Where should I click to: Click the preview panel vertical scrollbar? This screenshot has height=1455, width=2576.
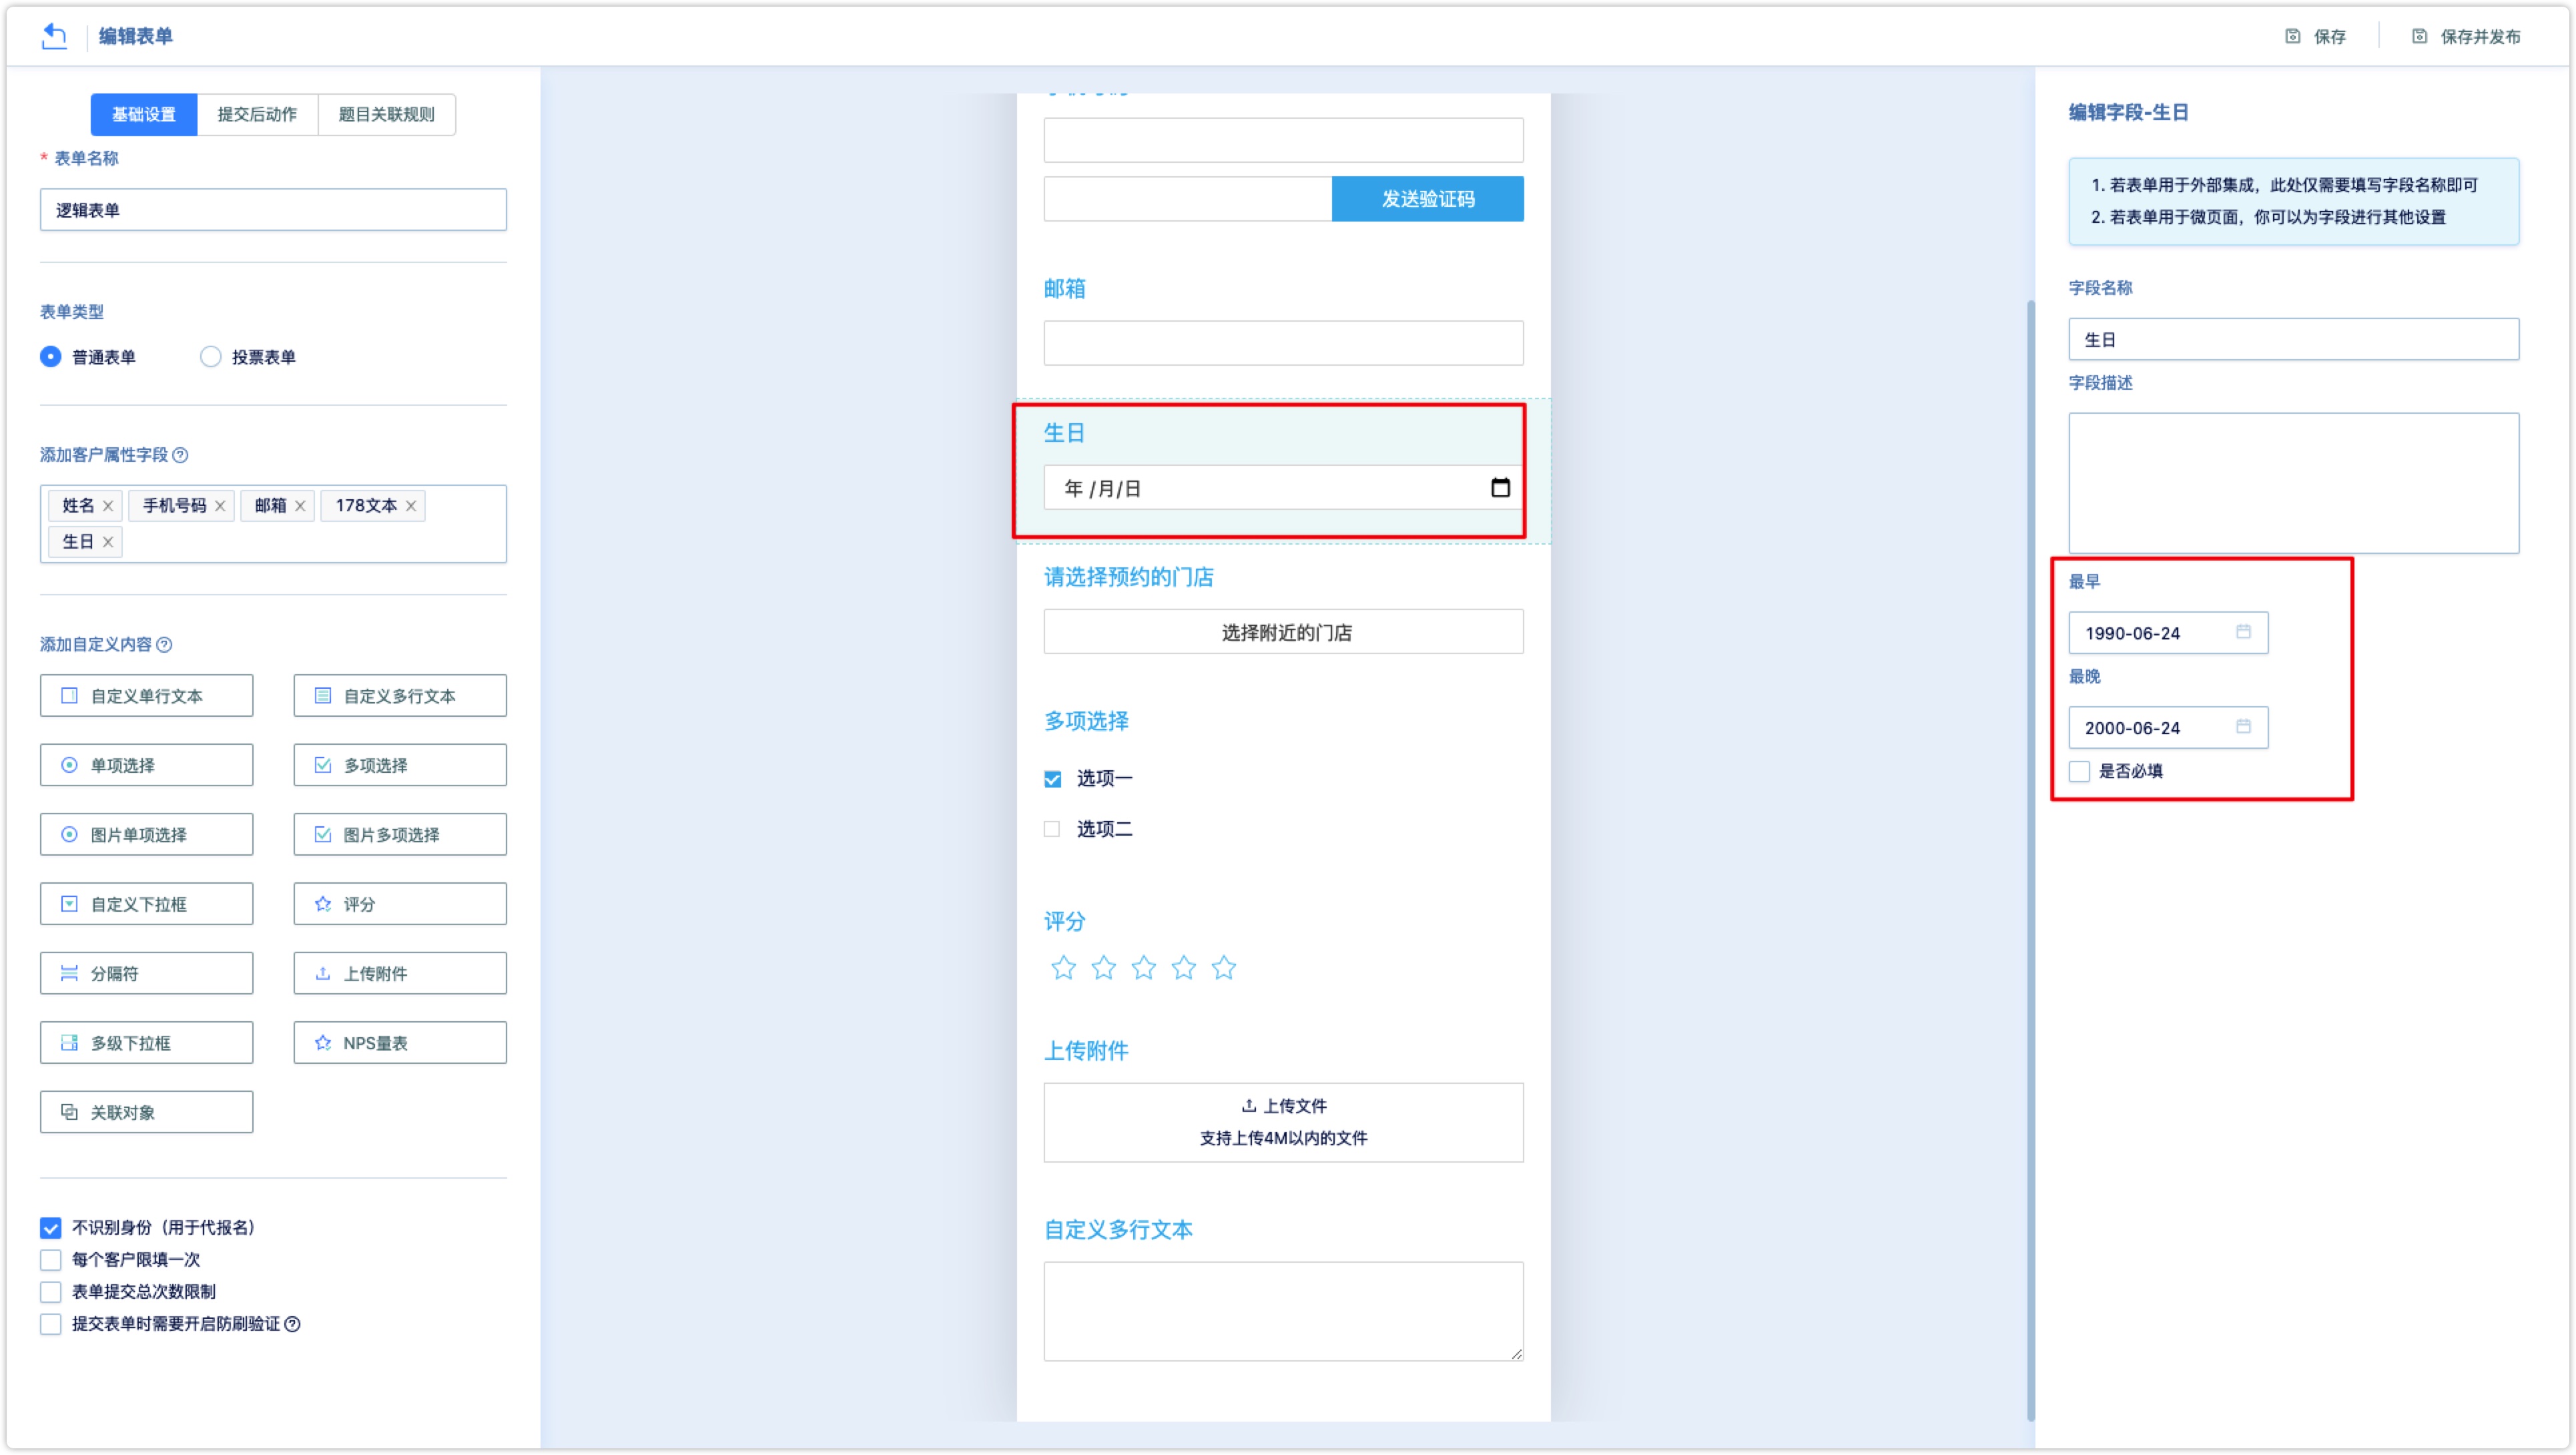(2030, 860)
